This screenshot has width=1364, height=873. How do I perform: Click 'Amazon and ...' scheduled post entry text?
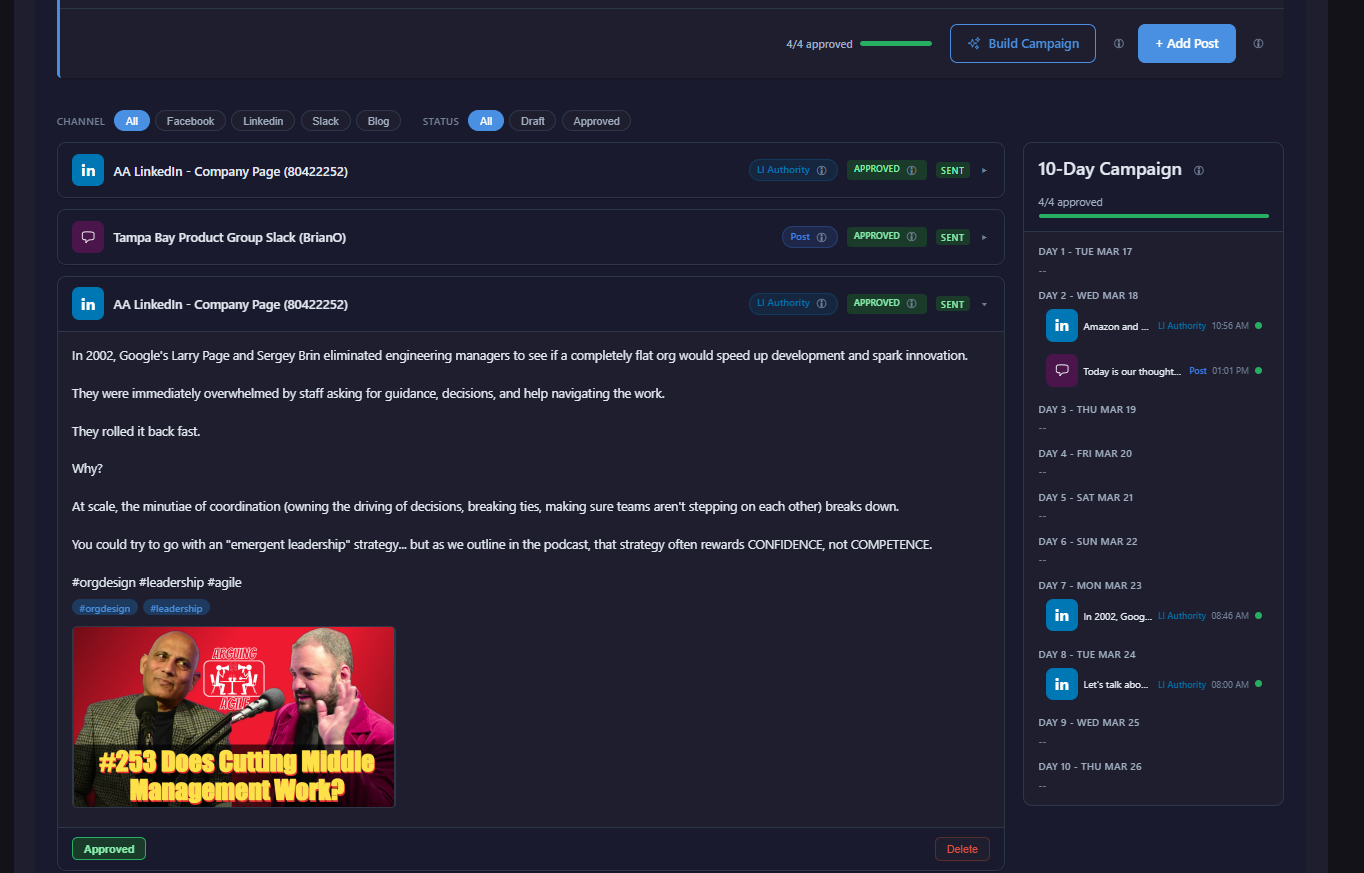(x=1116, y=327)
